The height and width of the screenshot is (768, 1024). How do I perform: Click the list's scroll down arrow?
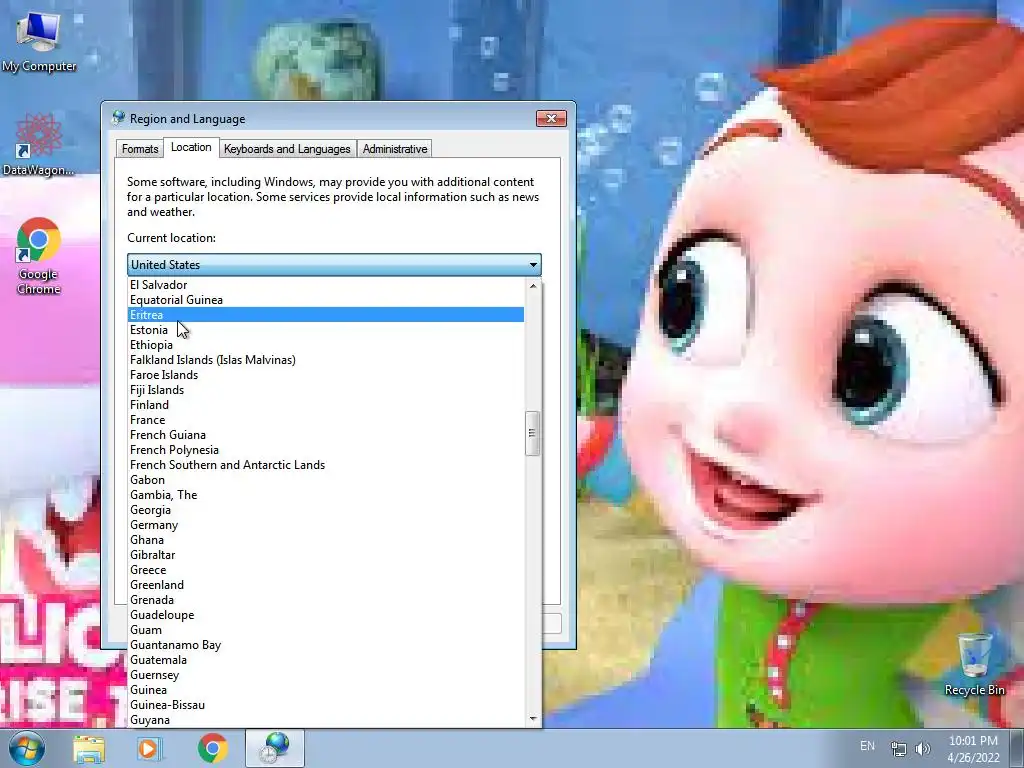[x=533, y=719]
